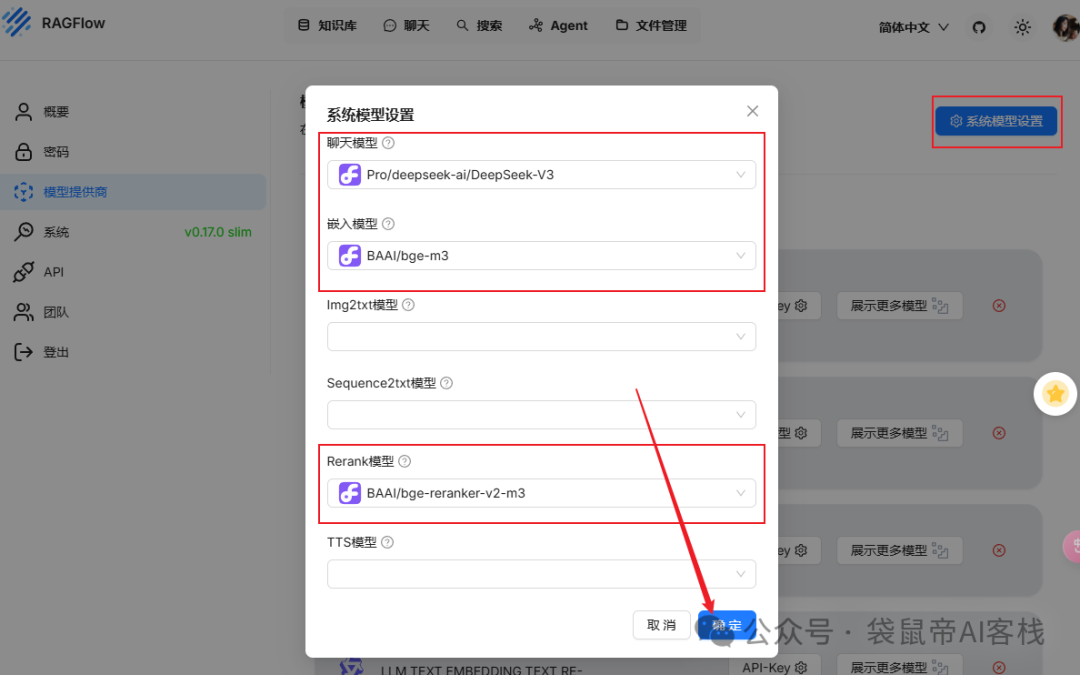This screenshot has height=675, width=1080.
Task: Click the 确定 button
Action: pyautogui.click(x=727, y=625)
